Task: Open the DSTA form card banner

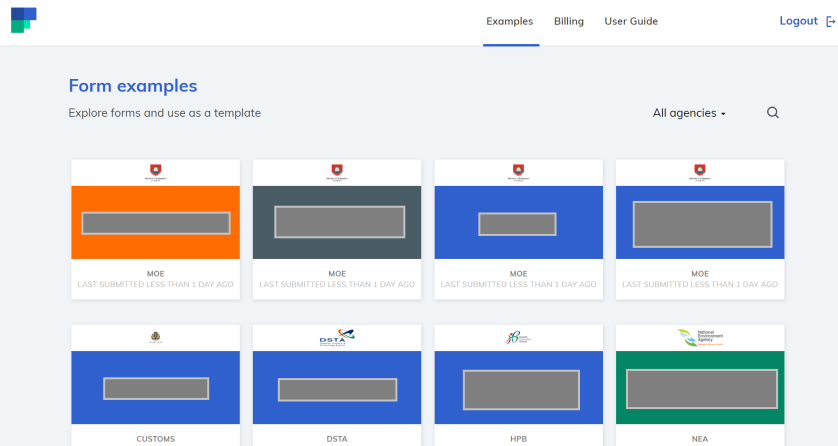Action: tap(336, 388)
